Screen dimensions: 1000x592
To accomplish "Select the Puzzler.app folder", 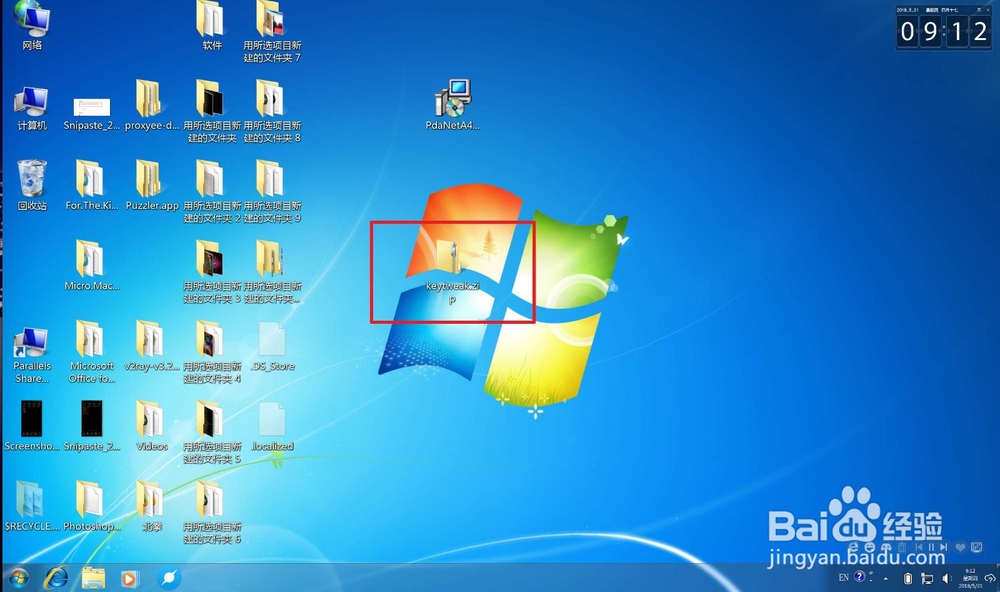I will pyautogui.click(x=152, y=186).
